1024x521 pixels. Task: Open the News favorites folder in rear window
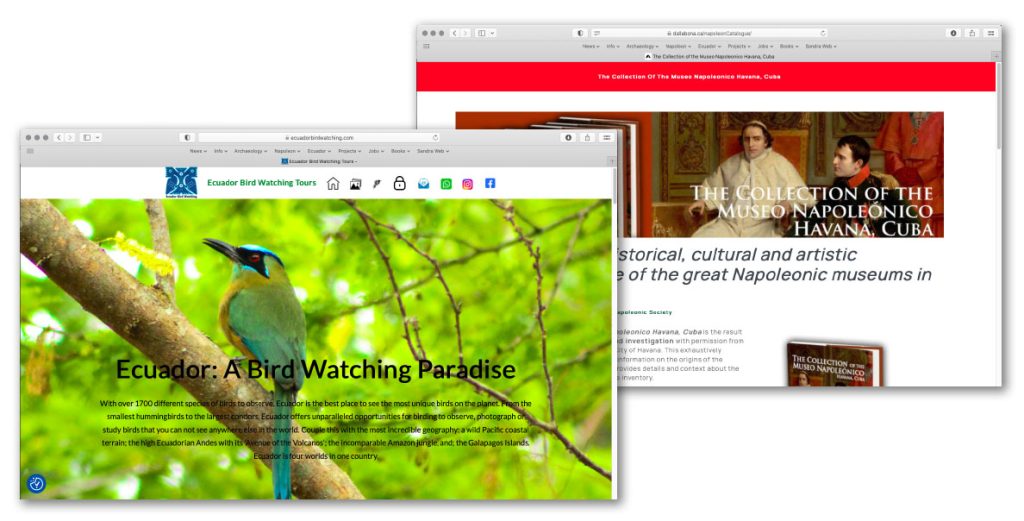(590, 46)
